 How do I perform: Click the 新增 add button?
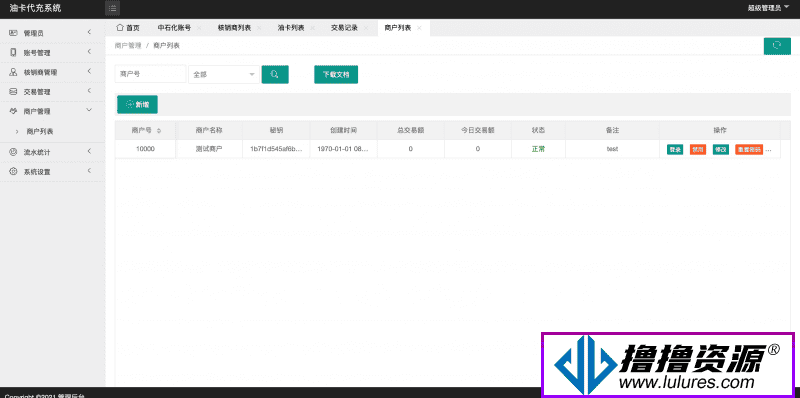137,104
